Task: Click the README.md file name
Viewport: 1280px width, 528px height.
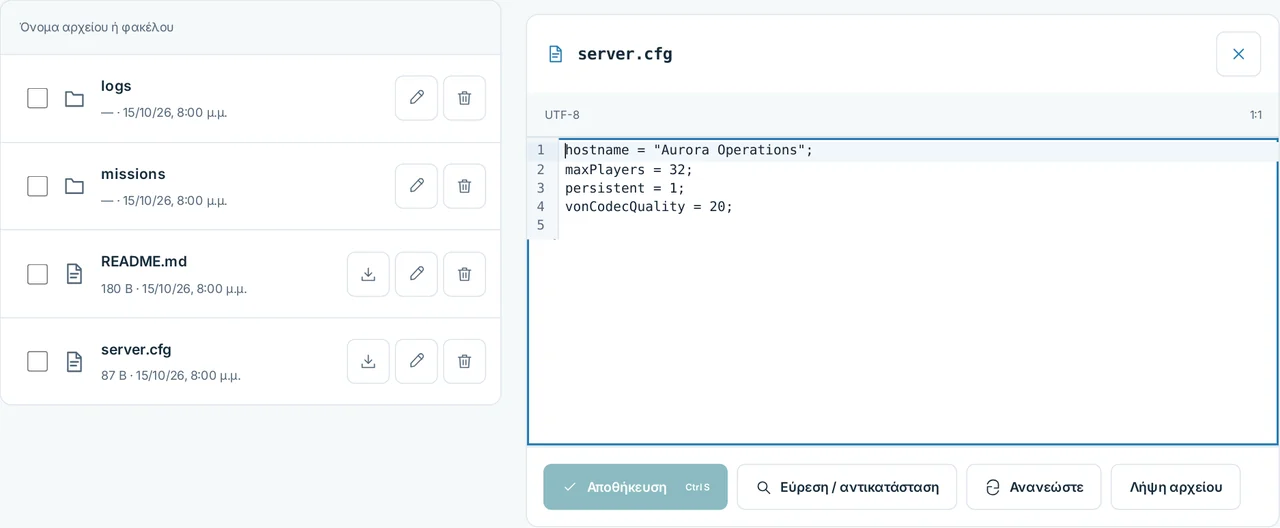Action: (144, 262)
